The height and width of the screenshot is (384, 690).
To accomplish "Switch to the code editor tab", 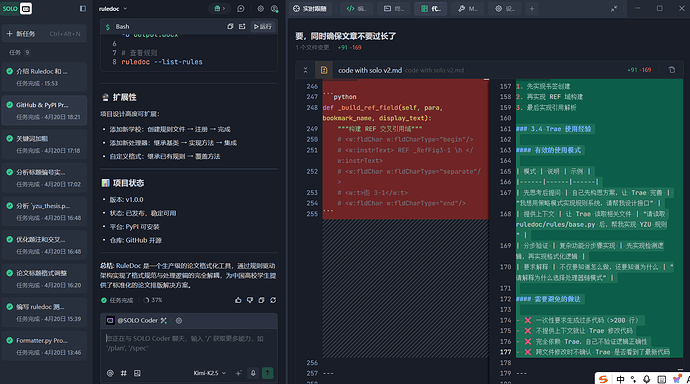I will coord(356,9).
